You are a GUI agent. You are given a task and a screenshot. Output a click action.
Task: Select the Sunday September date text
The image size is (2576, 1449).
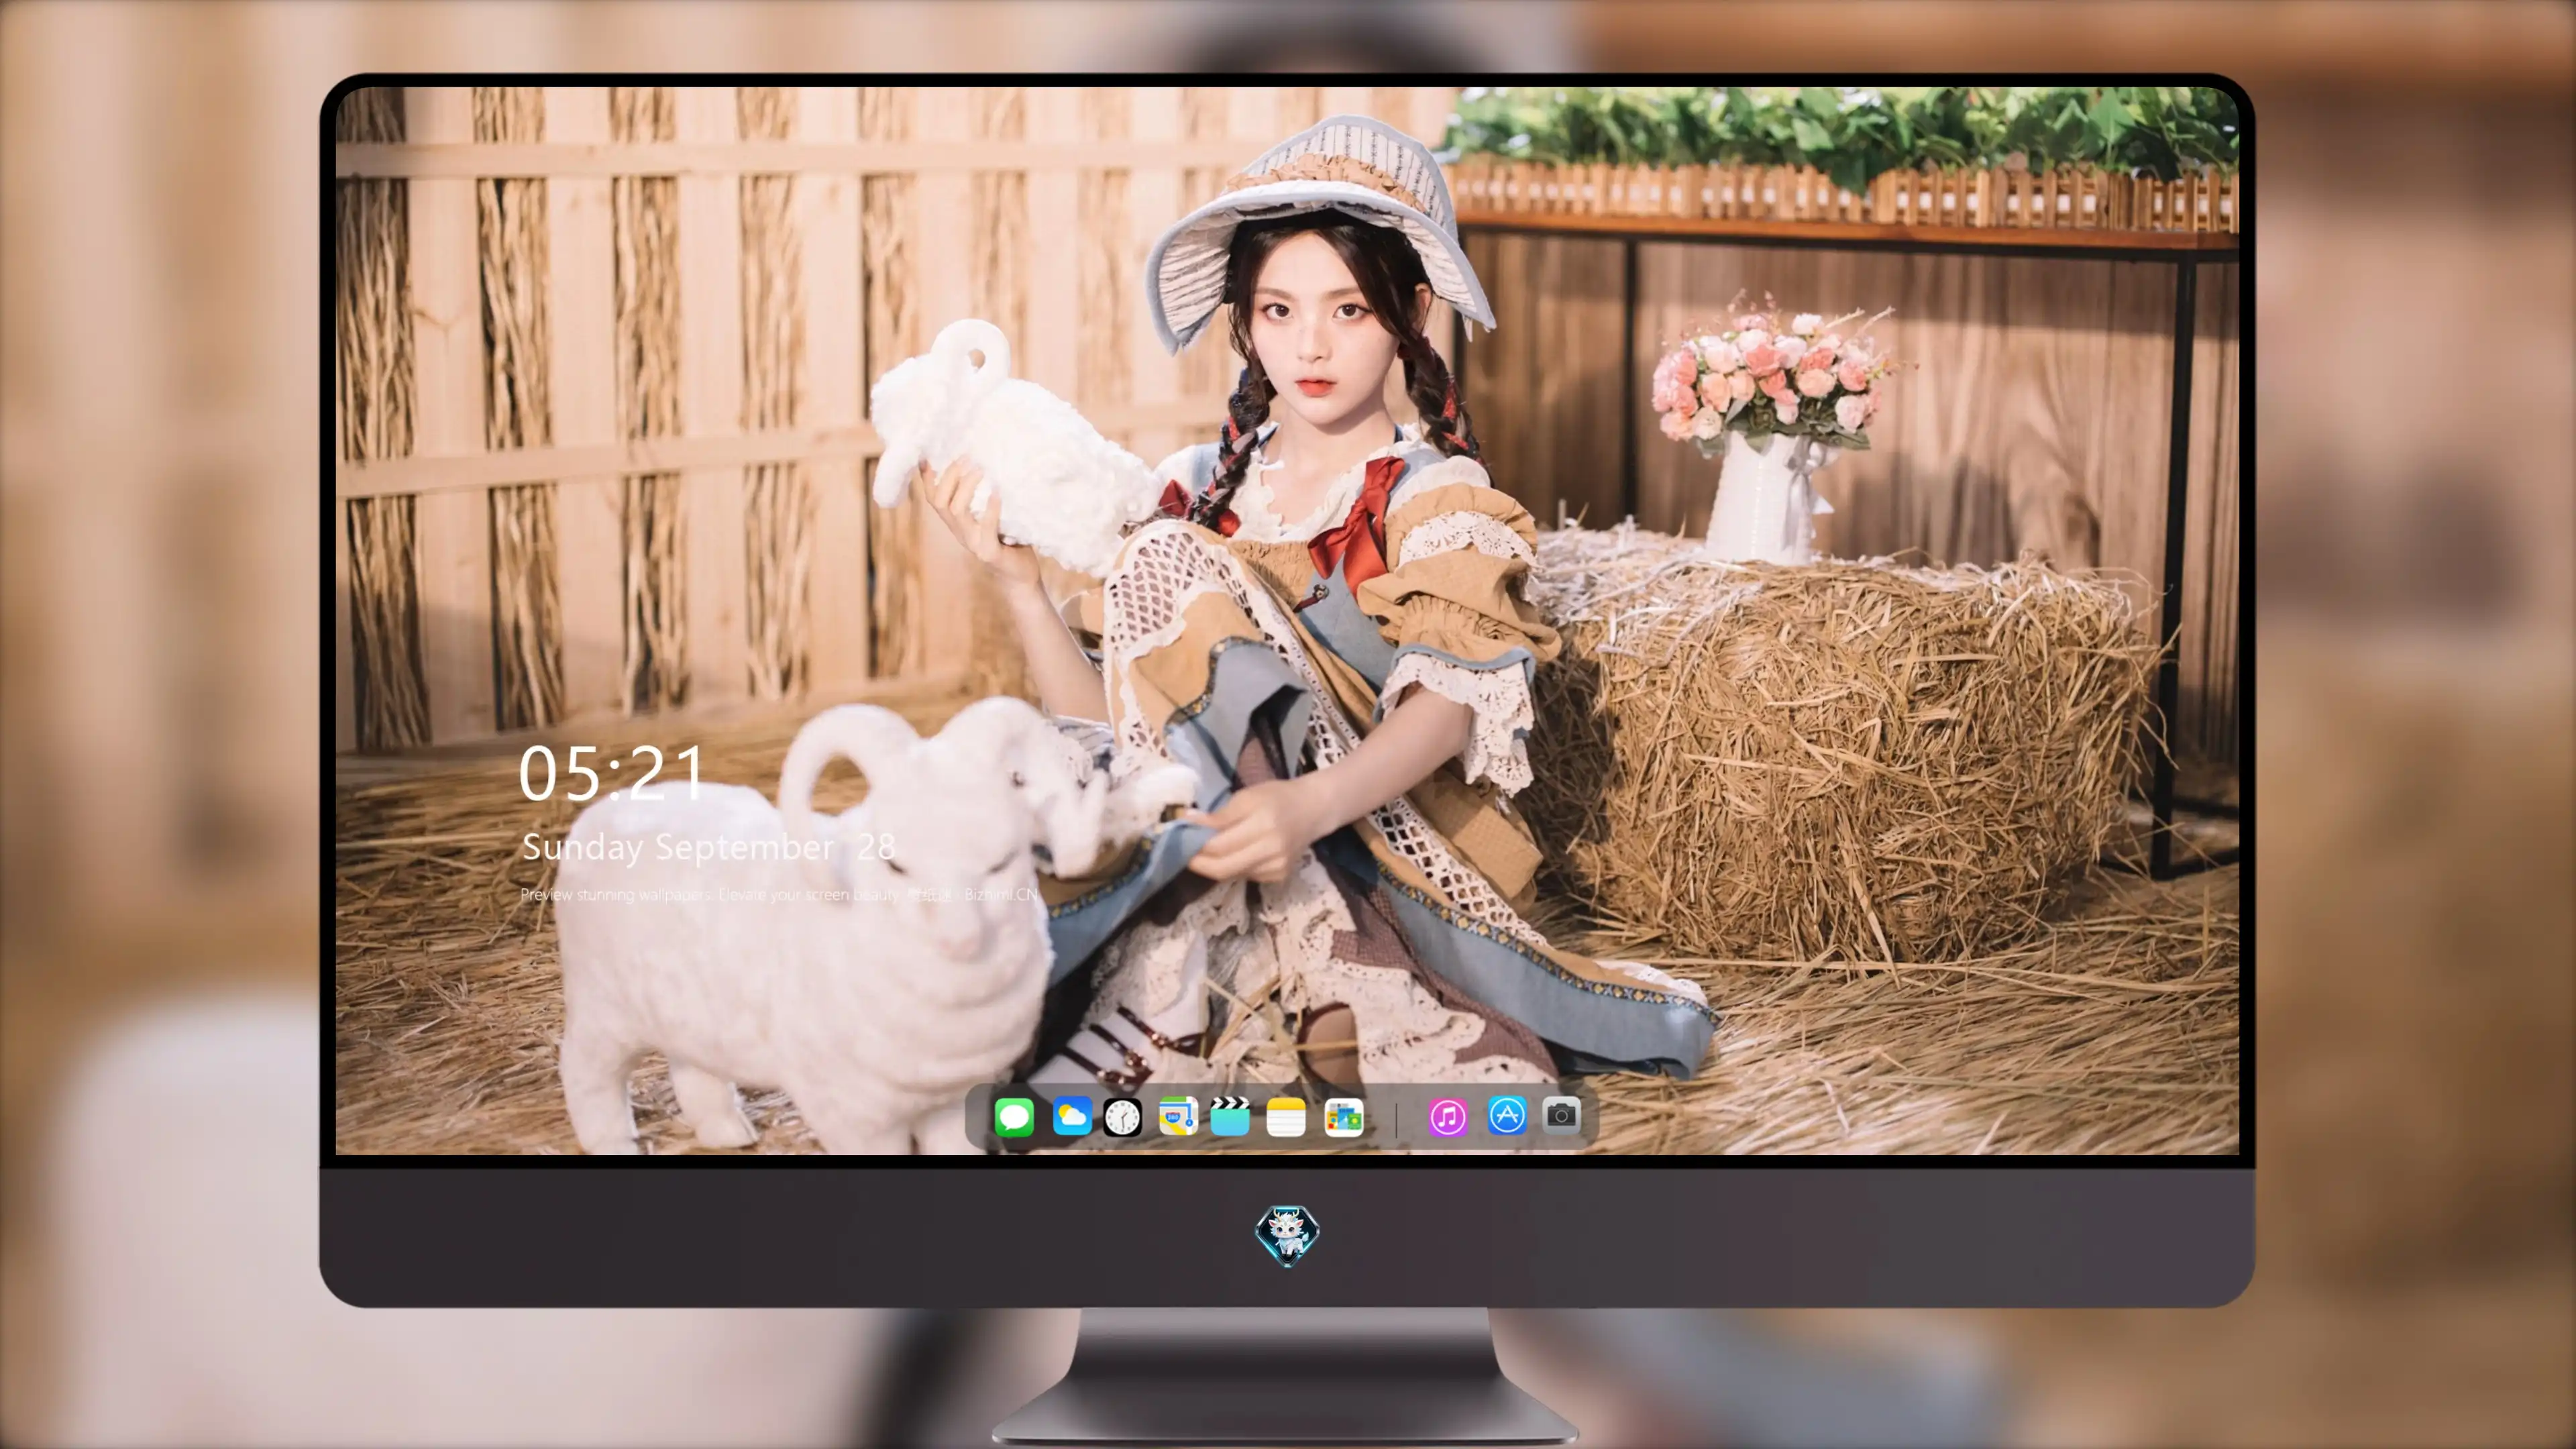tap(678, 848)
